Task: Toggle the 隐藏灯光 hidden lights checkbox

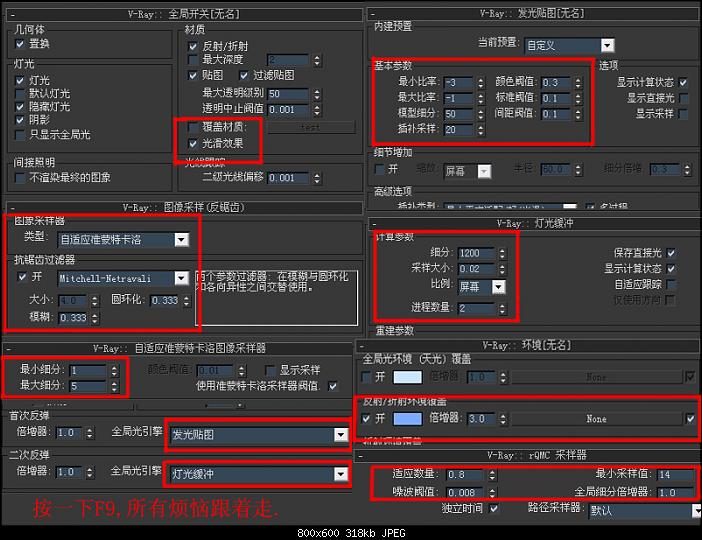Action: (20, 107)
